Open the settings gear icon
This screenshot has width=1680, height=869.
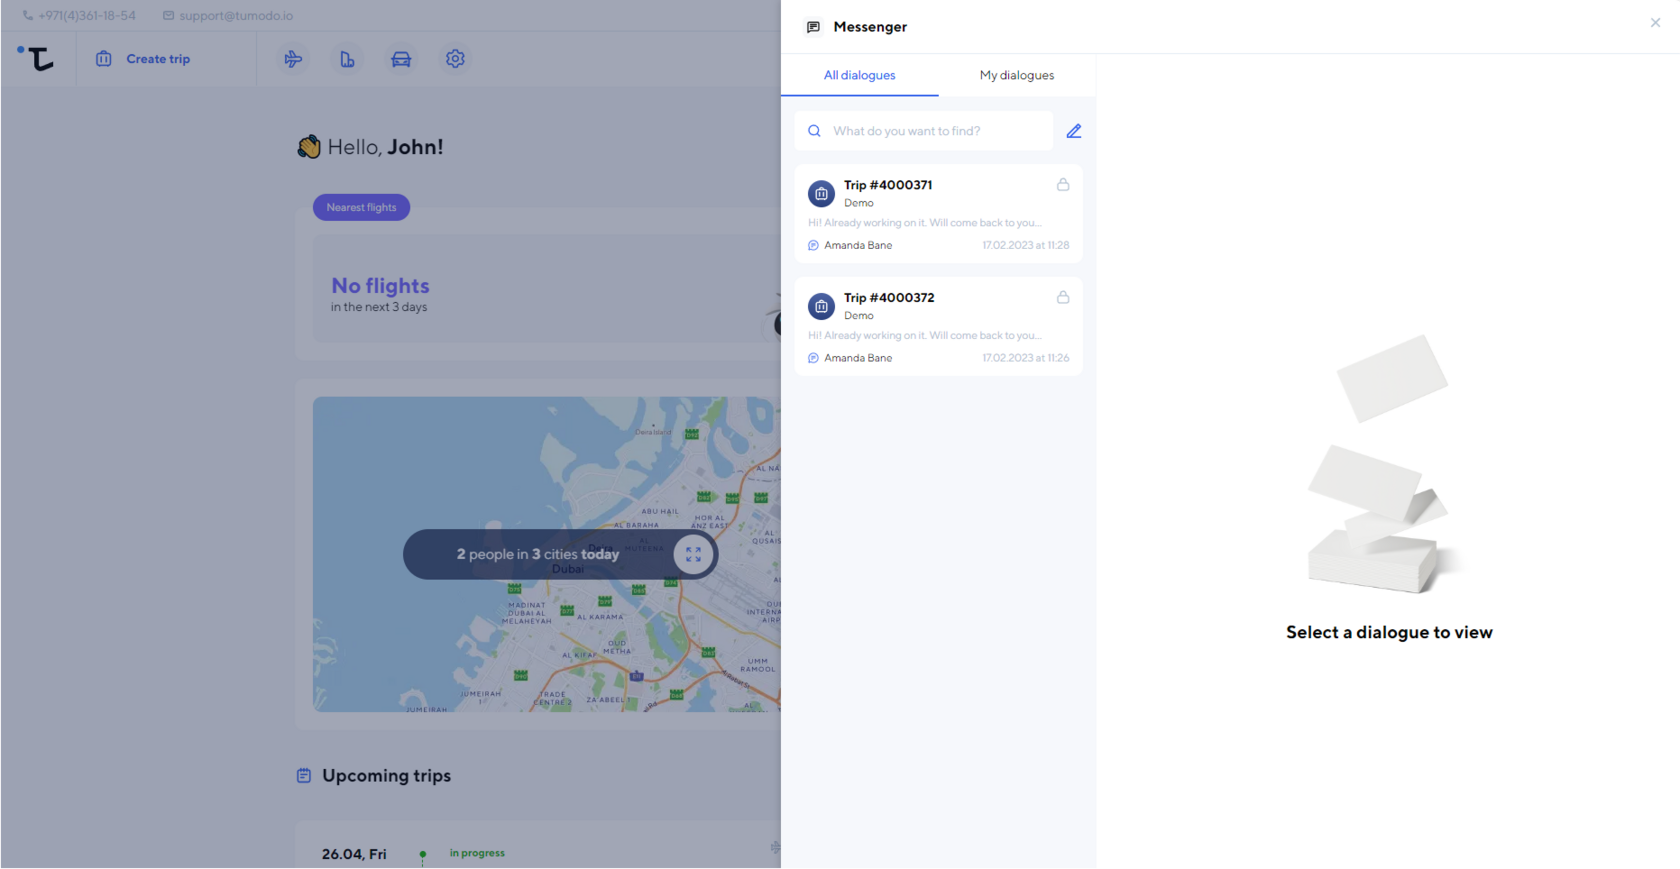click(x=455, y=59)
